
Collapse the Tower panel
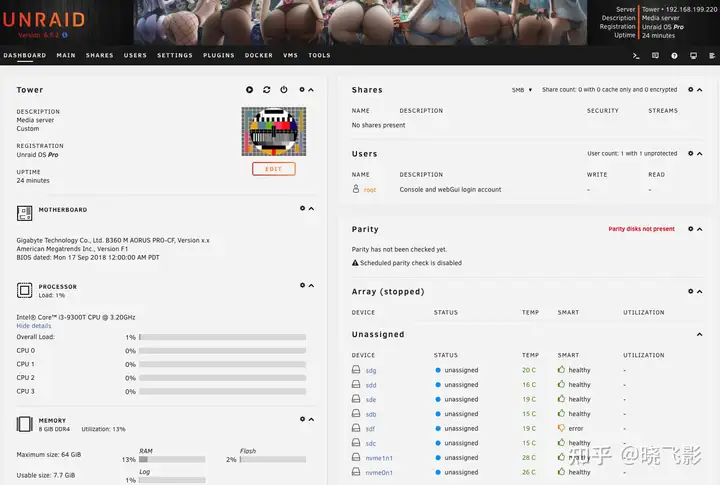tap(311, 90)
